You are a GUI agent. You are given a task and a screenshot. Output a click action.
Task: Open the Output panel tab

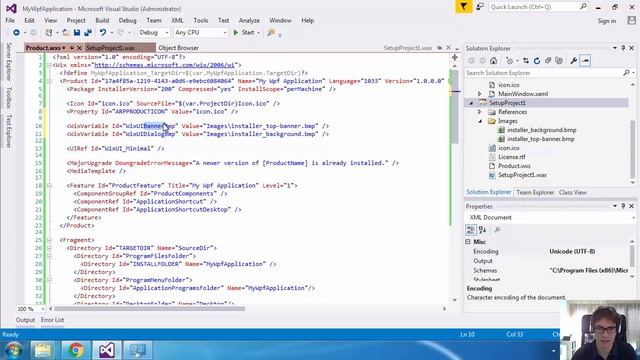coord(25,320)
